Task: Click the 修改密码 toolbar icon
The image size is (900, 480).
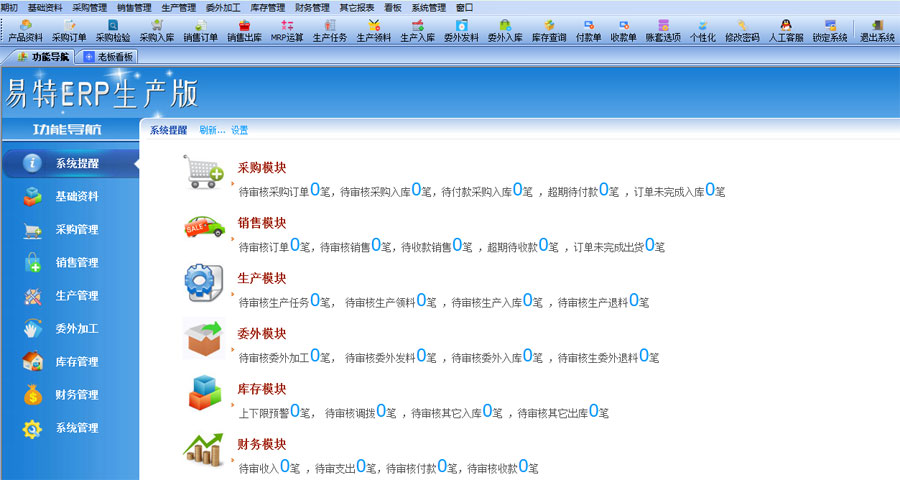Action: click(742, 31)
